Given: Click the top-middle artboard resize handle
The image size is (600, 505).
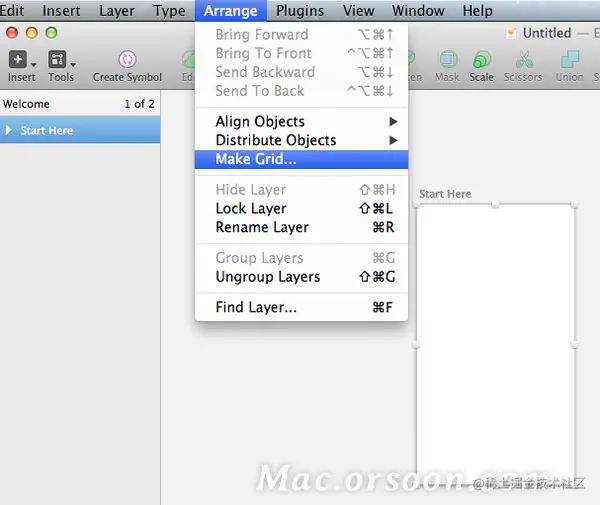Looking at the screenshot, I should 495,205.
